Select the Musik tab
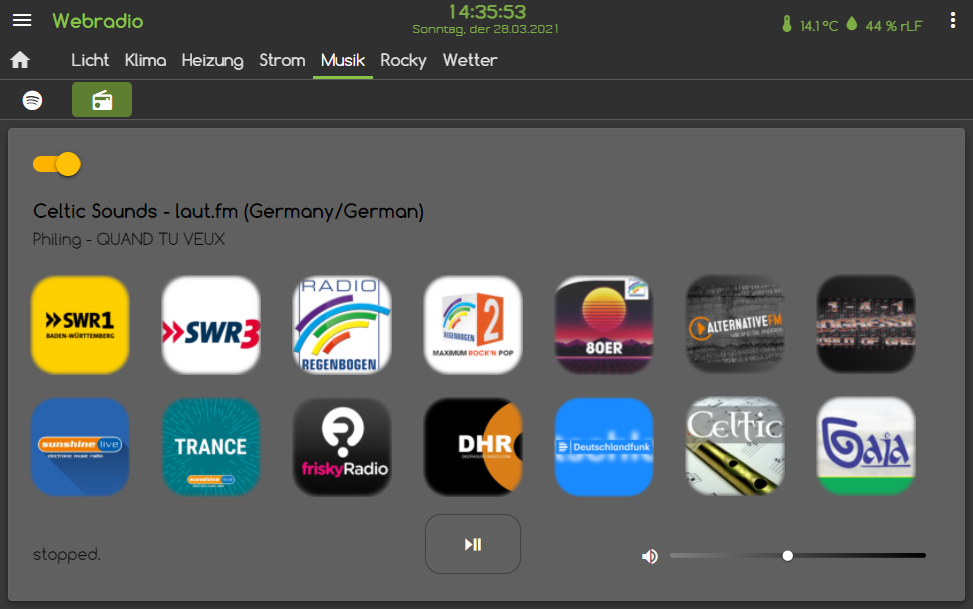The image size is (973, 609). coord(343,60)
